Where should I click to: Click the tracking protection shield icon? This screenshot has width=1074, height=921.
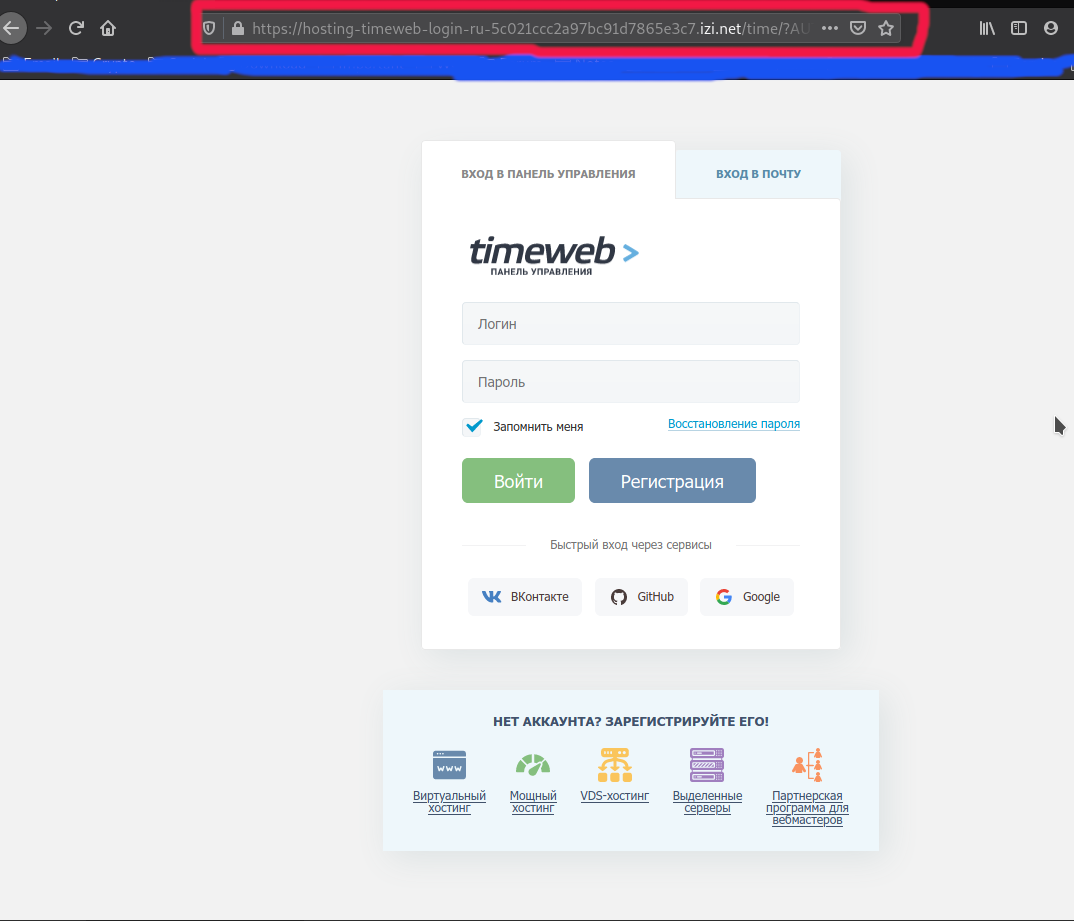[210, 28]
